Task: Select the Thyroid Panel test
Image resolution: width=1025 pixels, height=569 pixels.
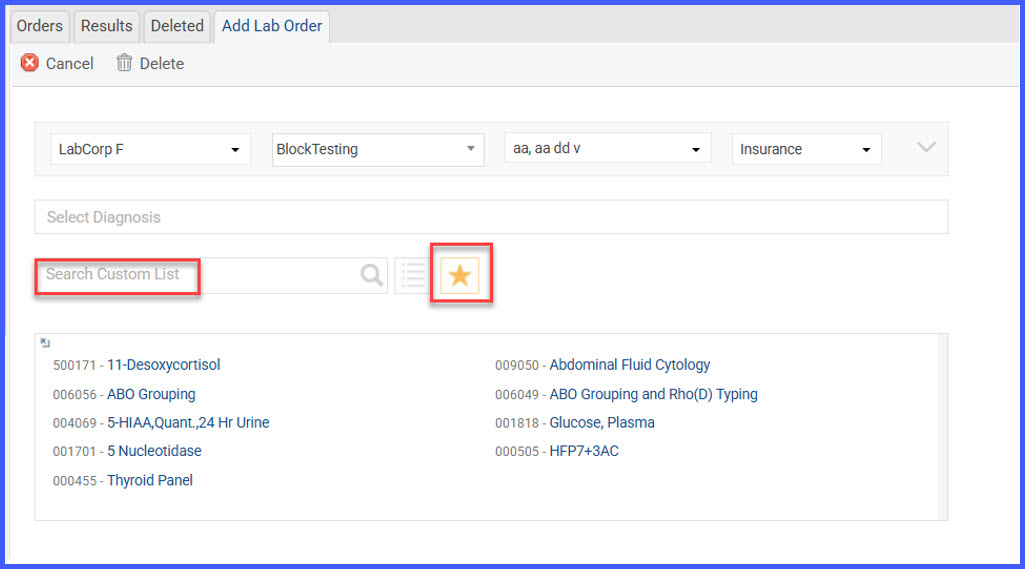Action: click(150, 481)
